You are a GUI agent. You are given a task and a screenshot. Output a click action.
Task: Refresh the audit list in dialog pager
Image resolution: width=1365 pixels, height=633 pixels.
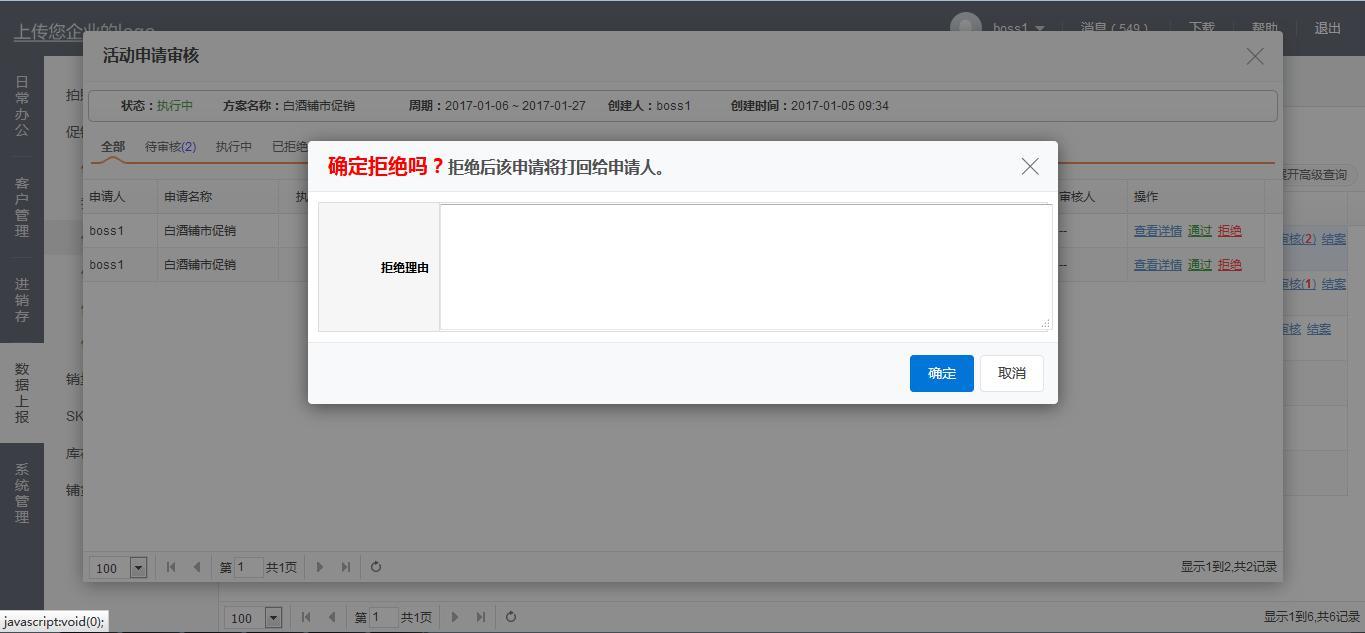click(x=376, y=567)
